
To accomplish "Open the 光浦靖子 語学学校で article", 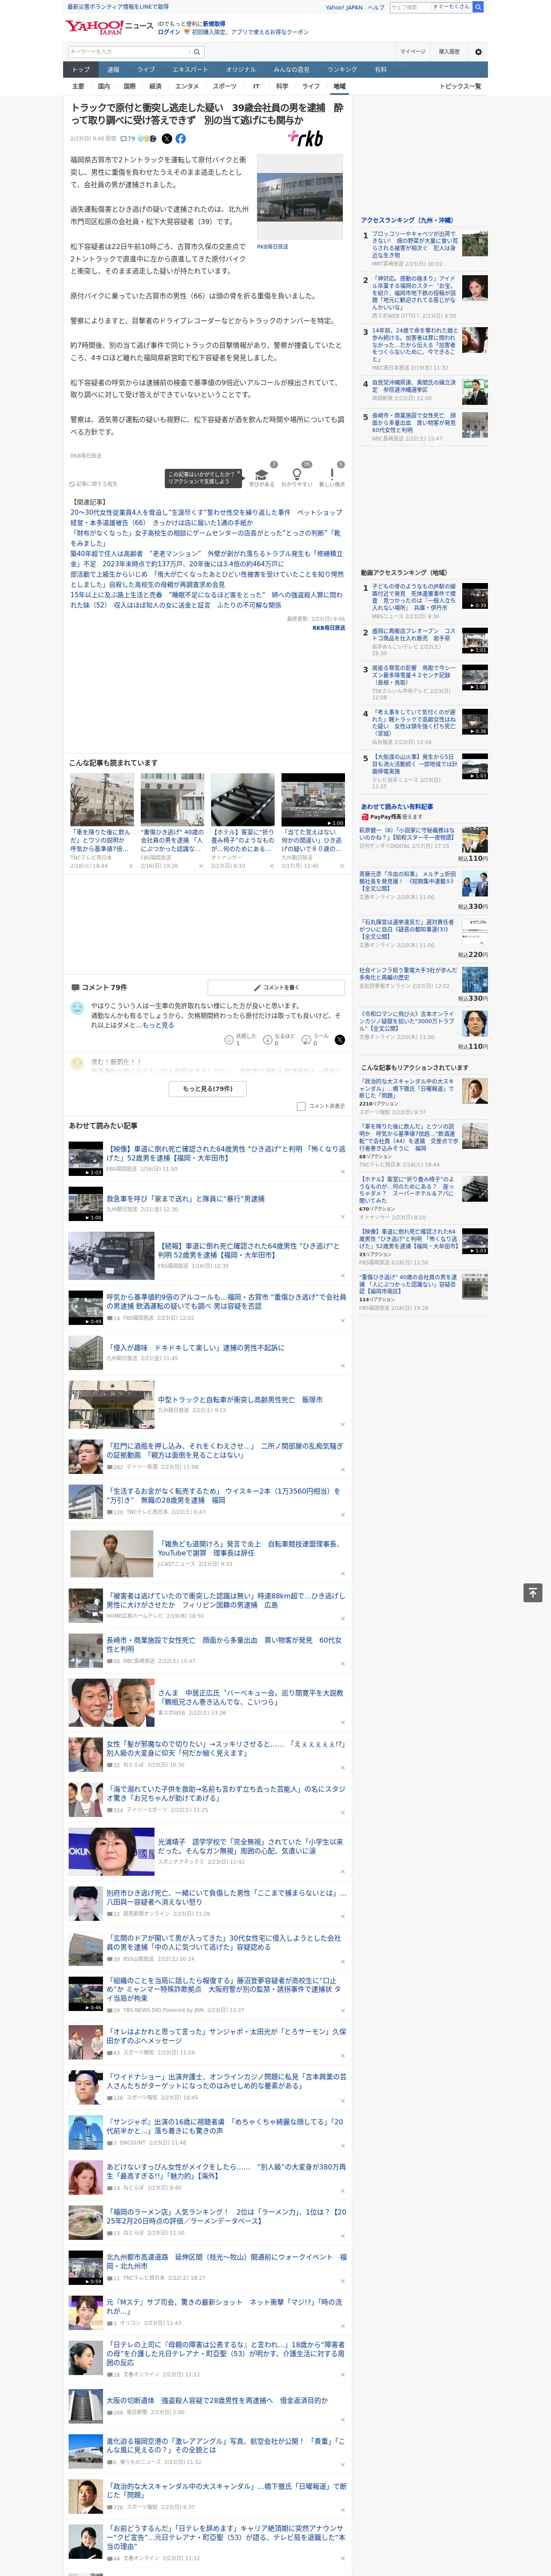I will (x=251, y=1846).
